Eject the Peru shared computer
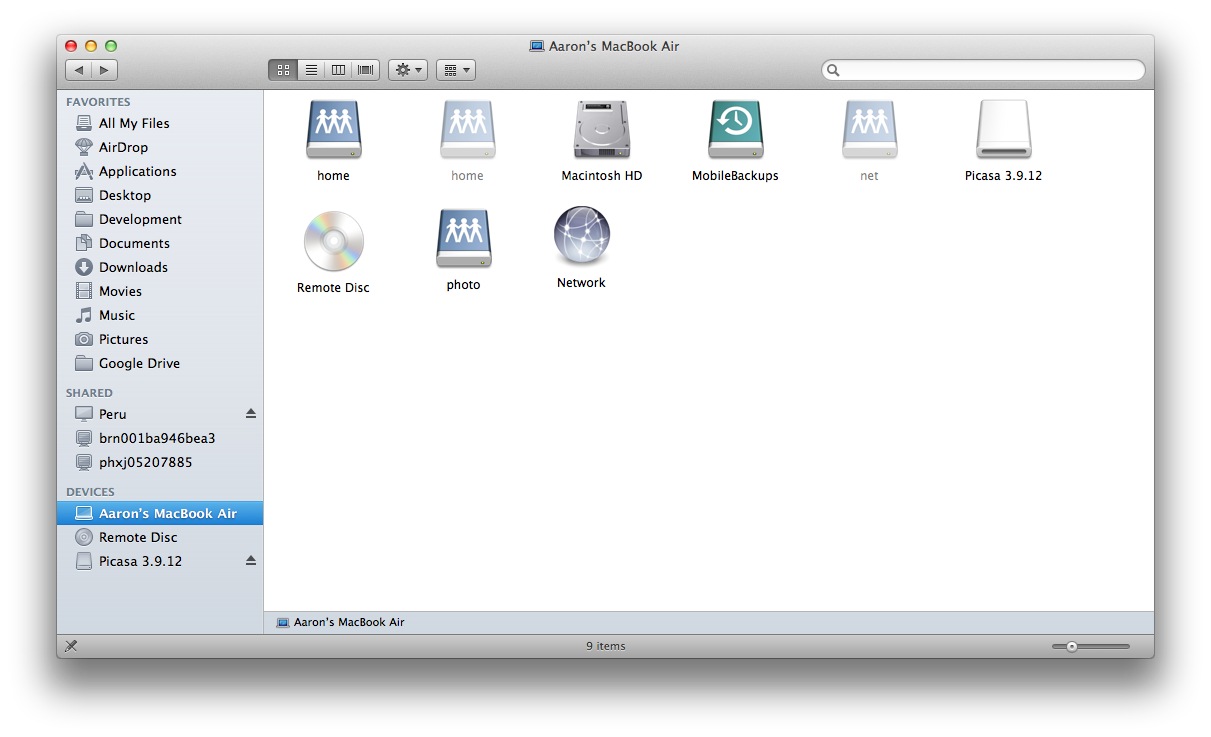Viewport: 1211px width, 737px height. click(x=251, y=414)
